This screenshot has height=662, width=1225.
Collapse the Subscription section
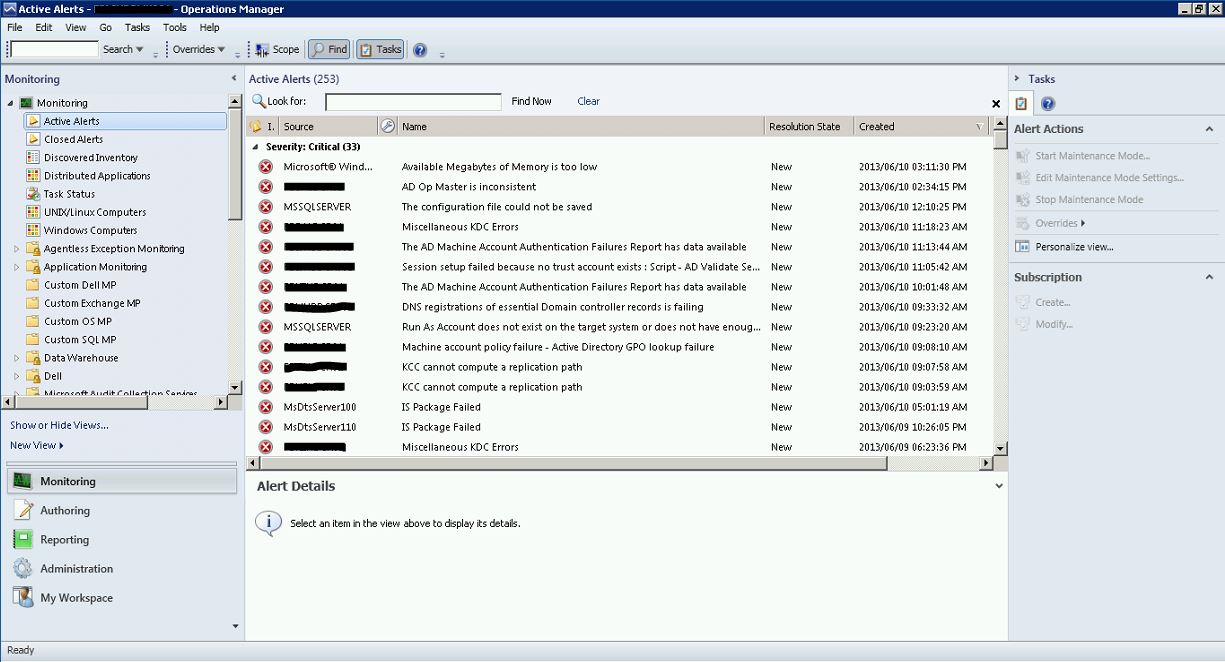pyautogui.click(x=1208, y=277)
